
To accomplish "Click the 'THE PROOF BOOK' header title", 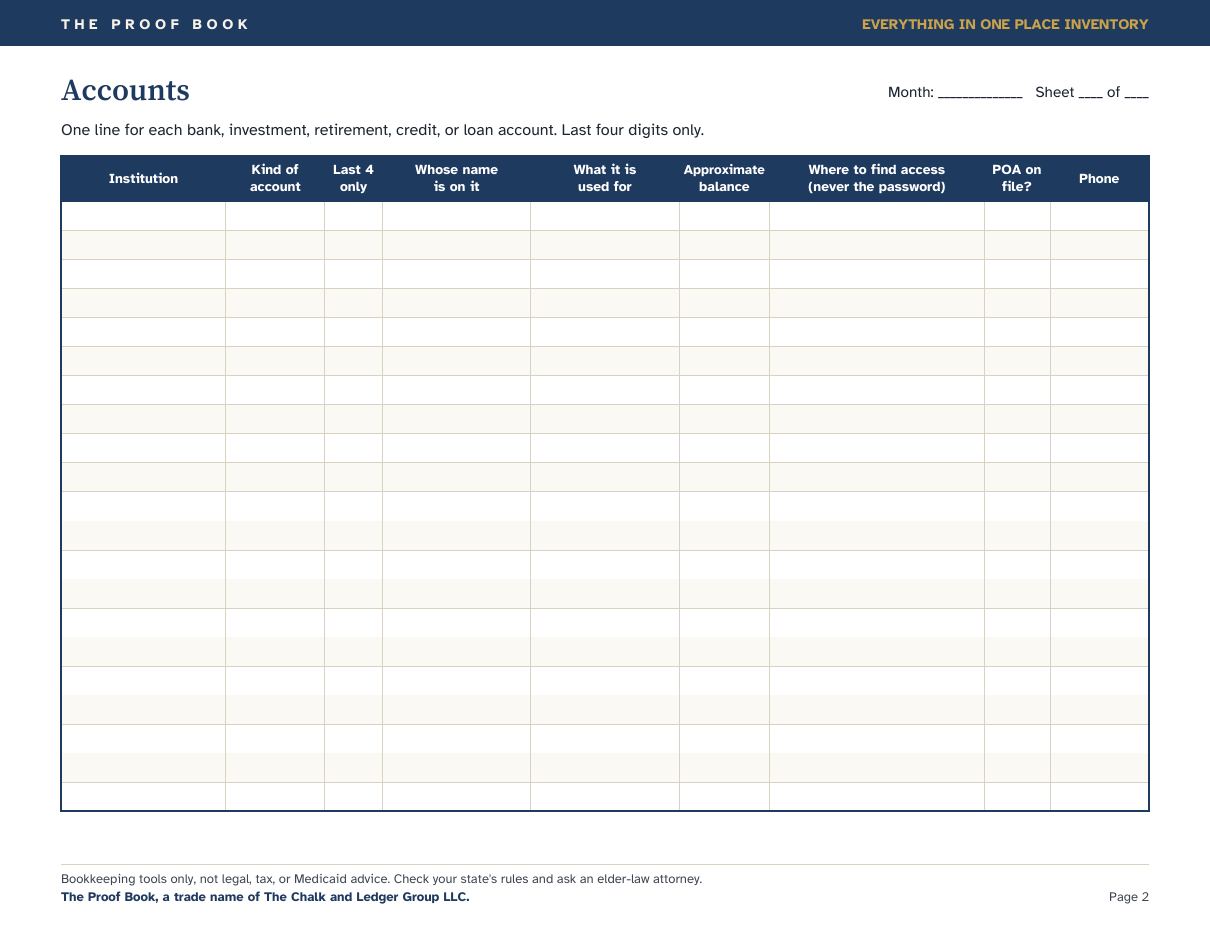I will [x=155, y=24].
